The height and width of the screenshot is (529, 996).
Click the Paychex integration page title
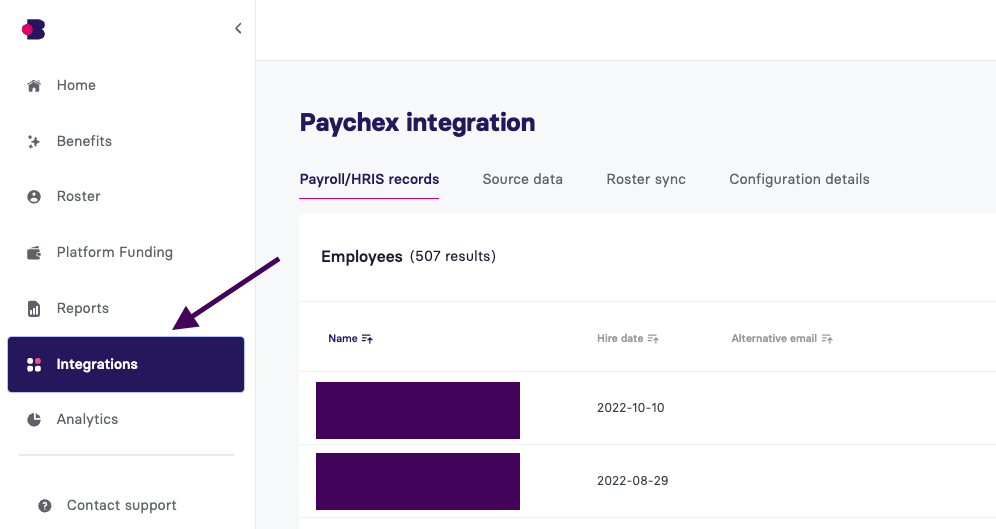[417, 123]
